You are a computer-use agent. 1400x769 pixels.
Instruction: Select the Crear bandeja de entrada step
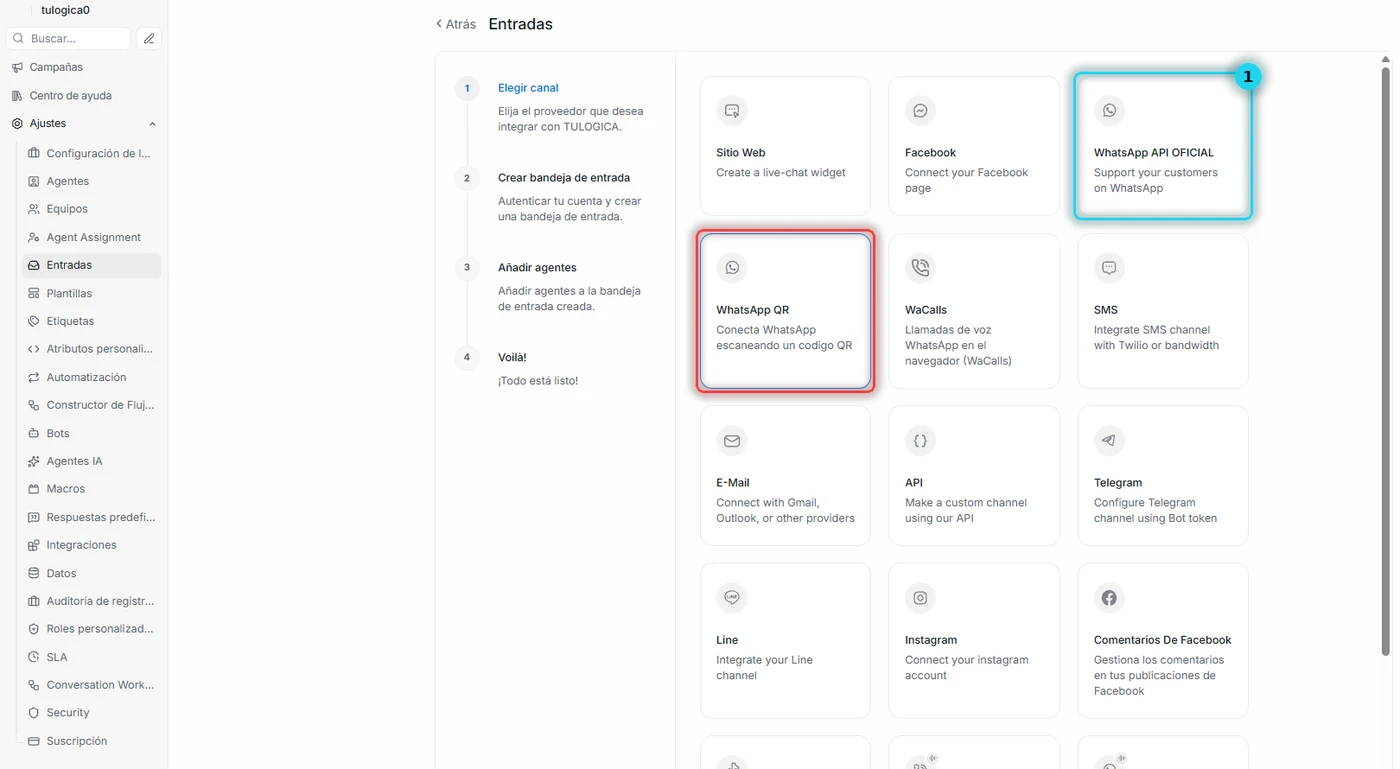[x=564, y=178]
